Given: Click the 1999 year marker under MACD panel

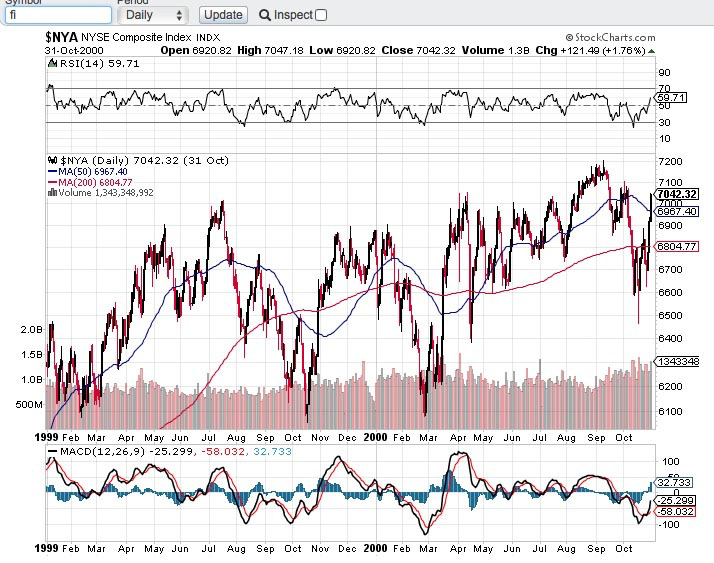Looking at the screenshot, I should tap(46, 548).
